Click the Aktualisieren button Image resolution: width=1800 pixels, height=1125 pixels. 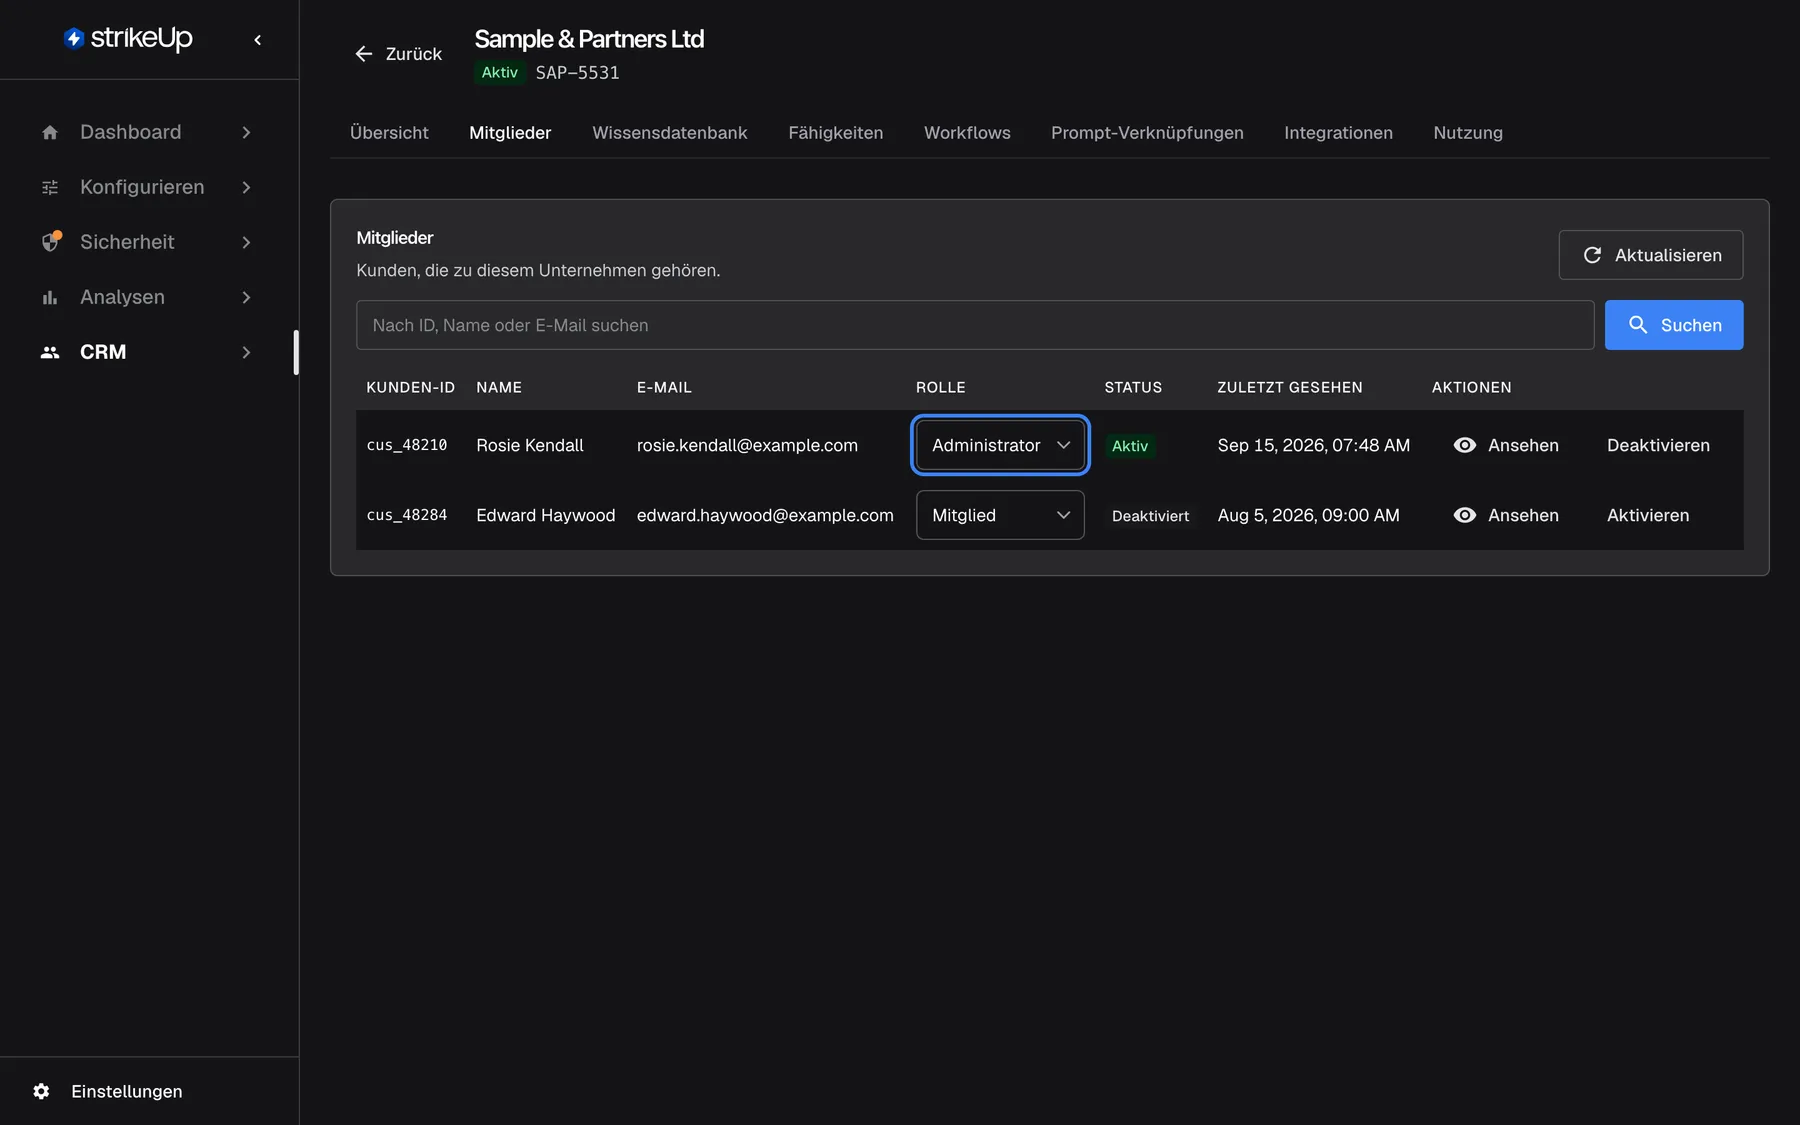click(x=1651, y=255)
